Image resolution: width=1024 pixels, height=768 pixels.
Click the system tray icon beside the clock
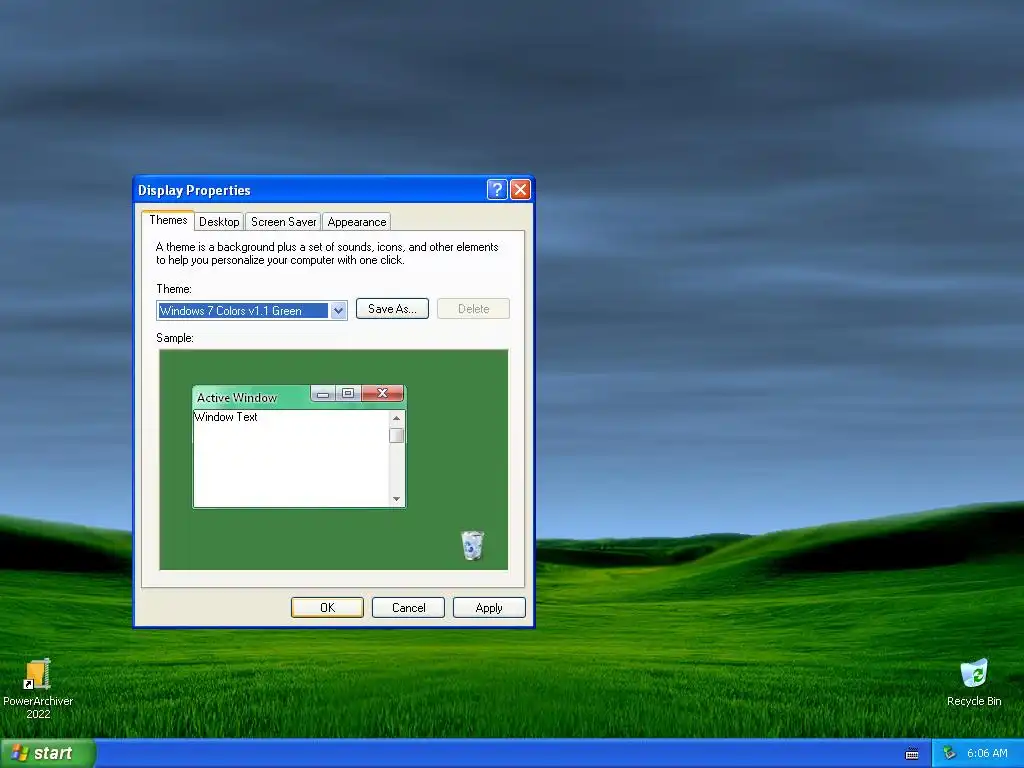coord(949,754)
